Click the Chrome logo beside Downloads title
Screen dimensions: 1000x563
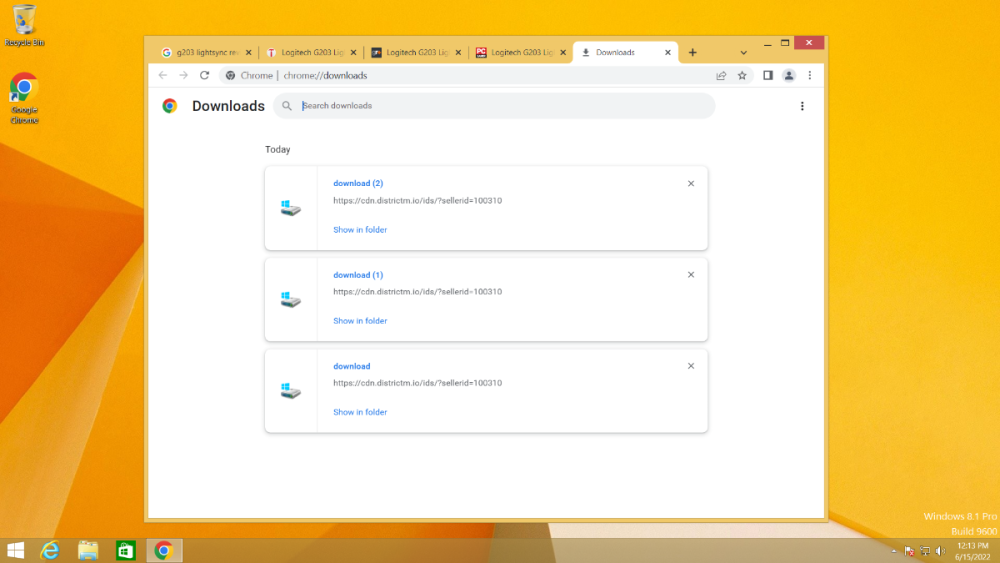170,106
